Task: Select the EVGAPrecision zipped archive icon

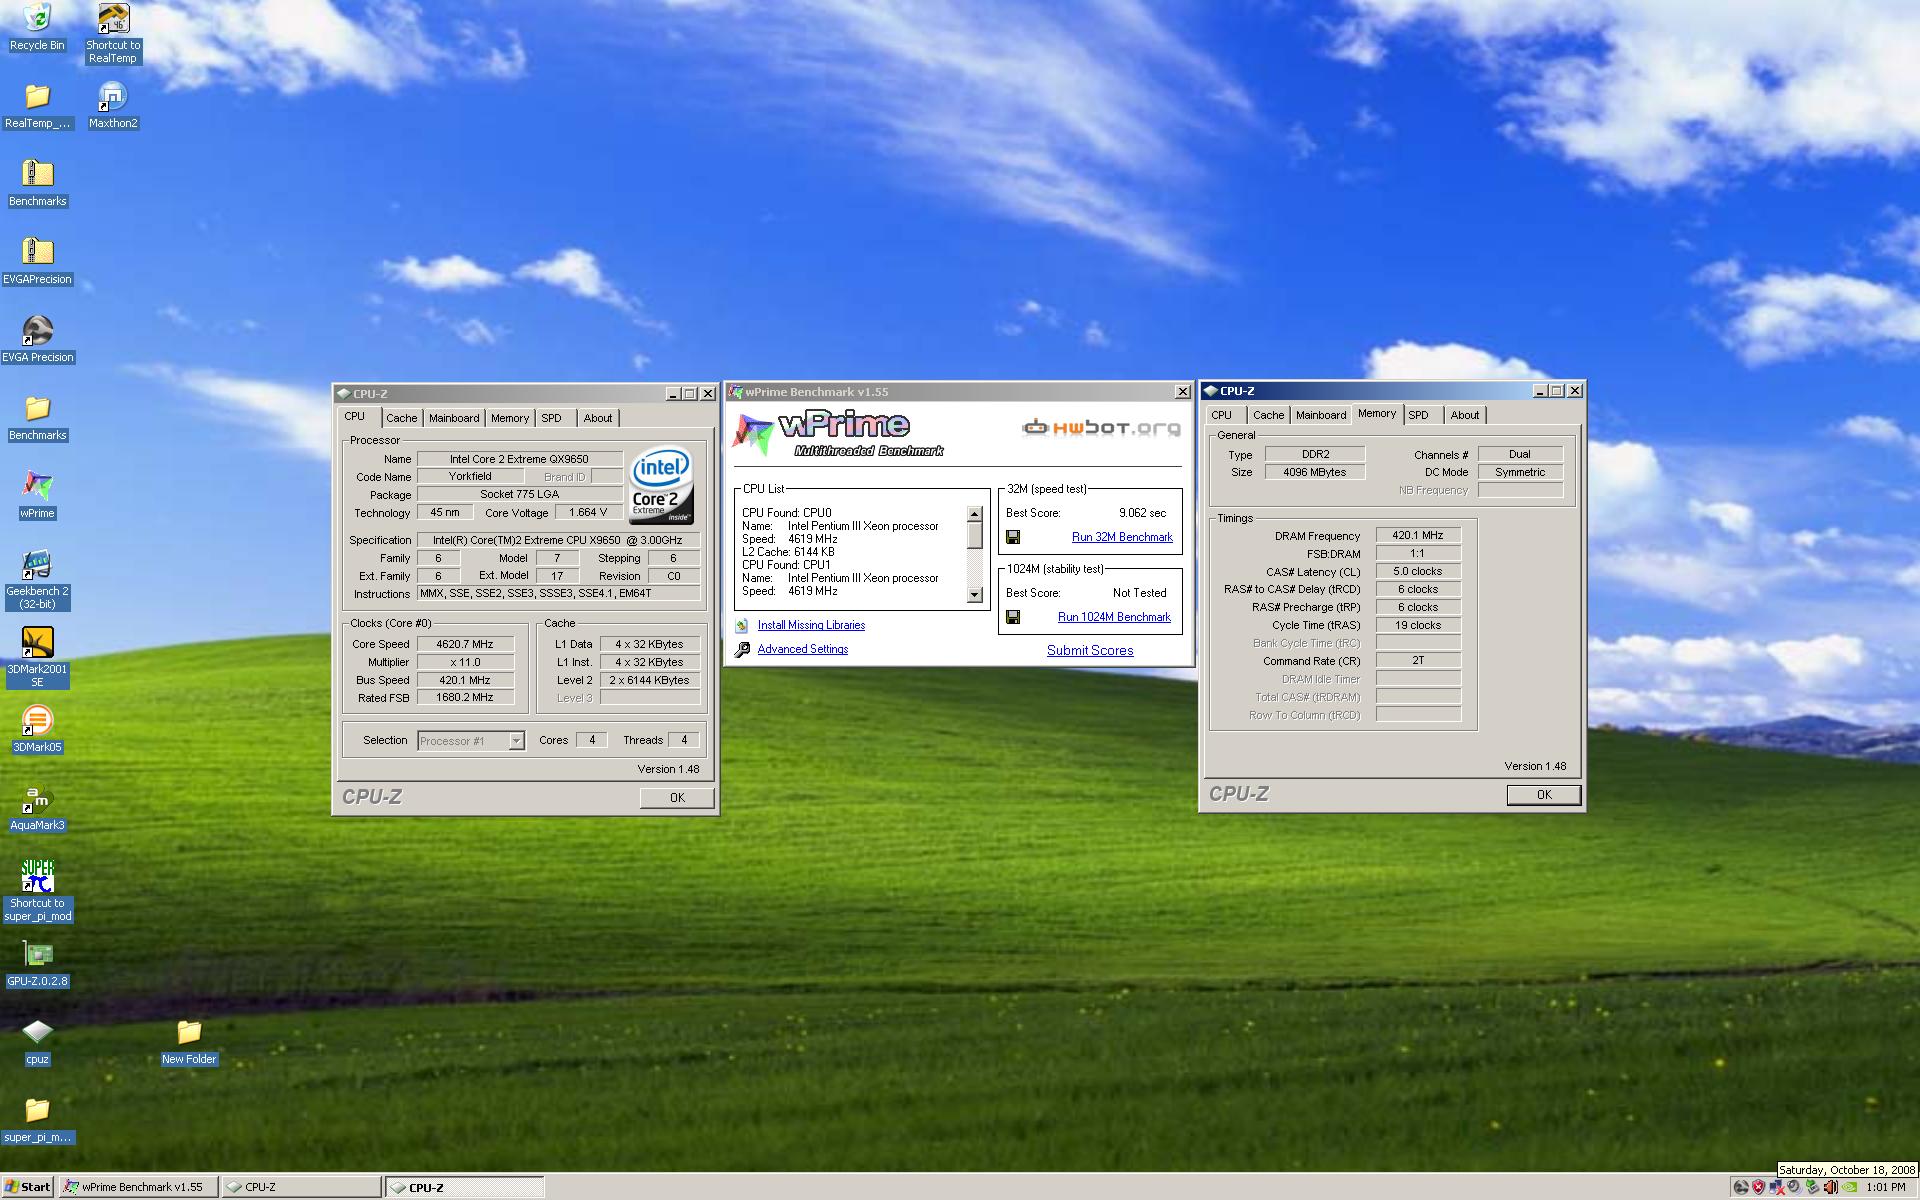Action: (37, 261)
